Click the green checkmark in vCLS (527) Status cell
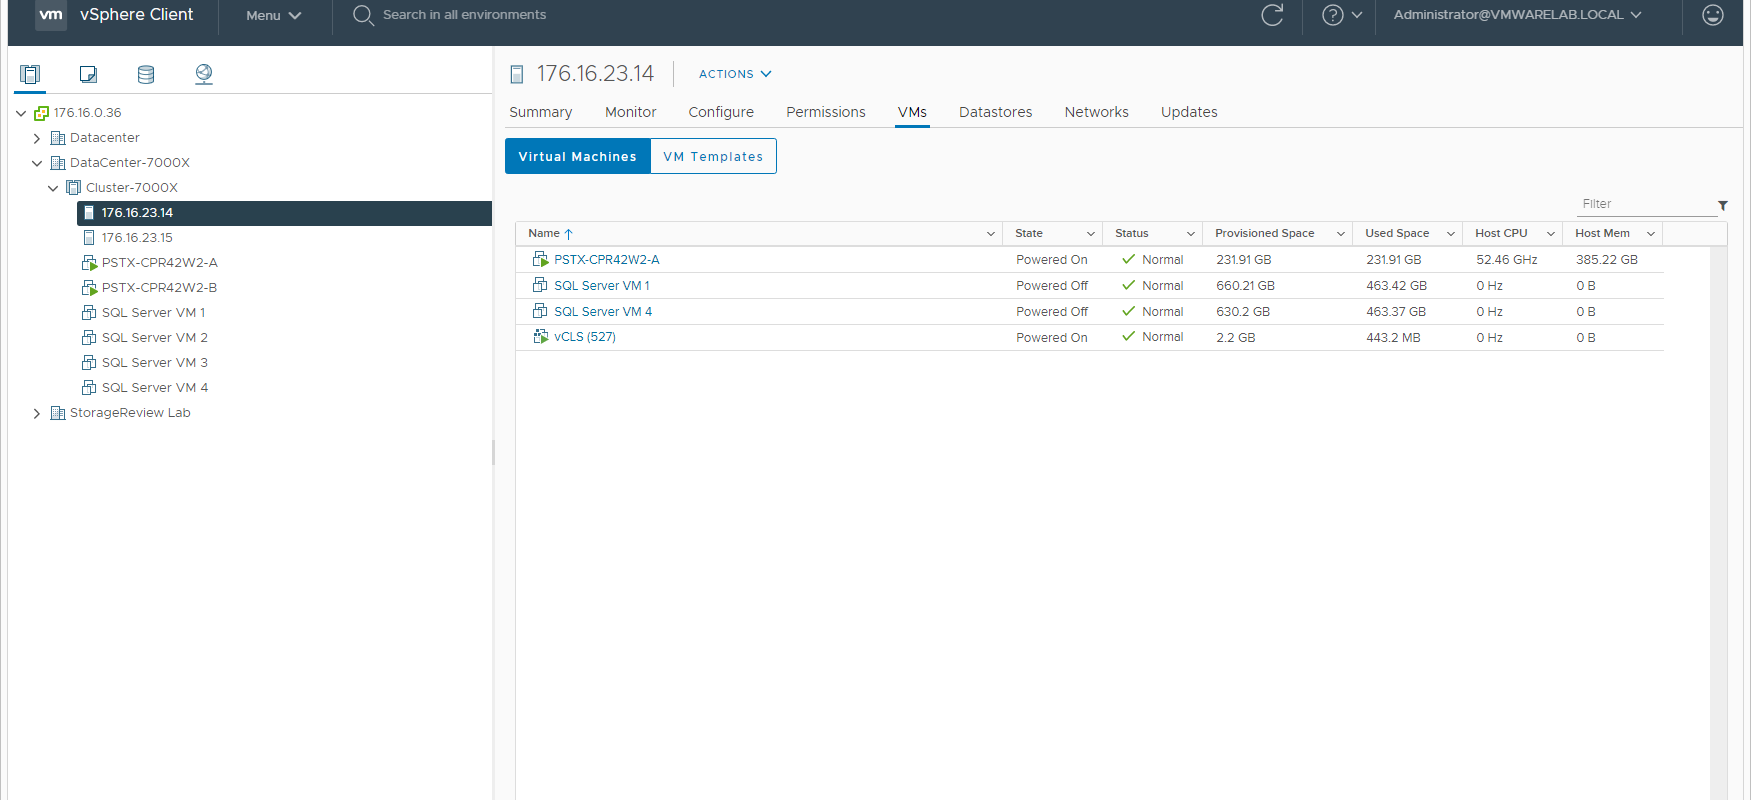Viewport: 1751px width, 800px height. tap(1129, 337)
